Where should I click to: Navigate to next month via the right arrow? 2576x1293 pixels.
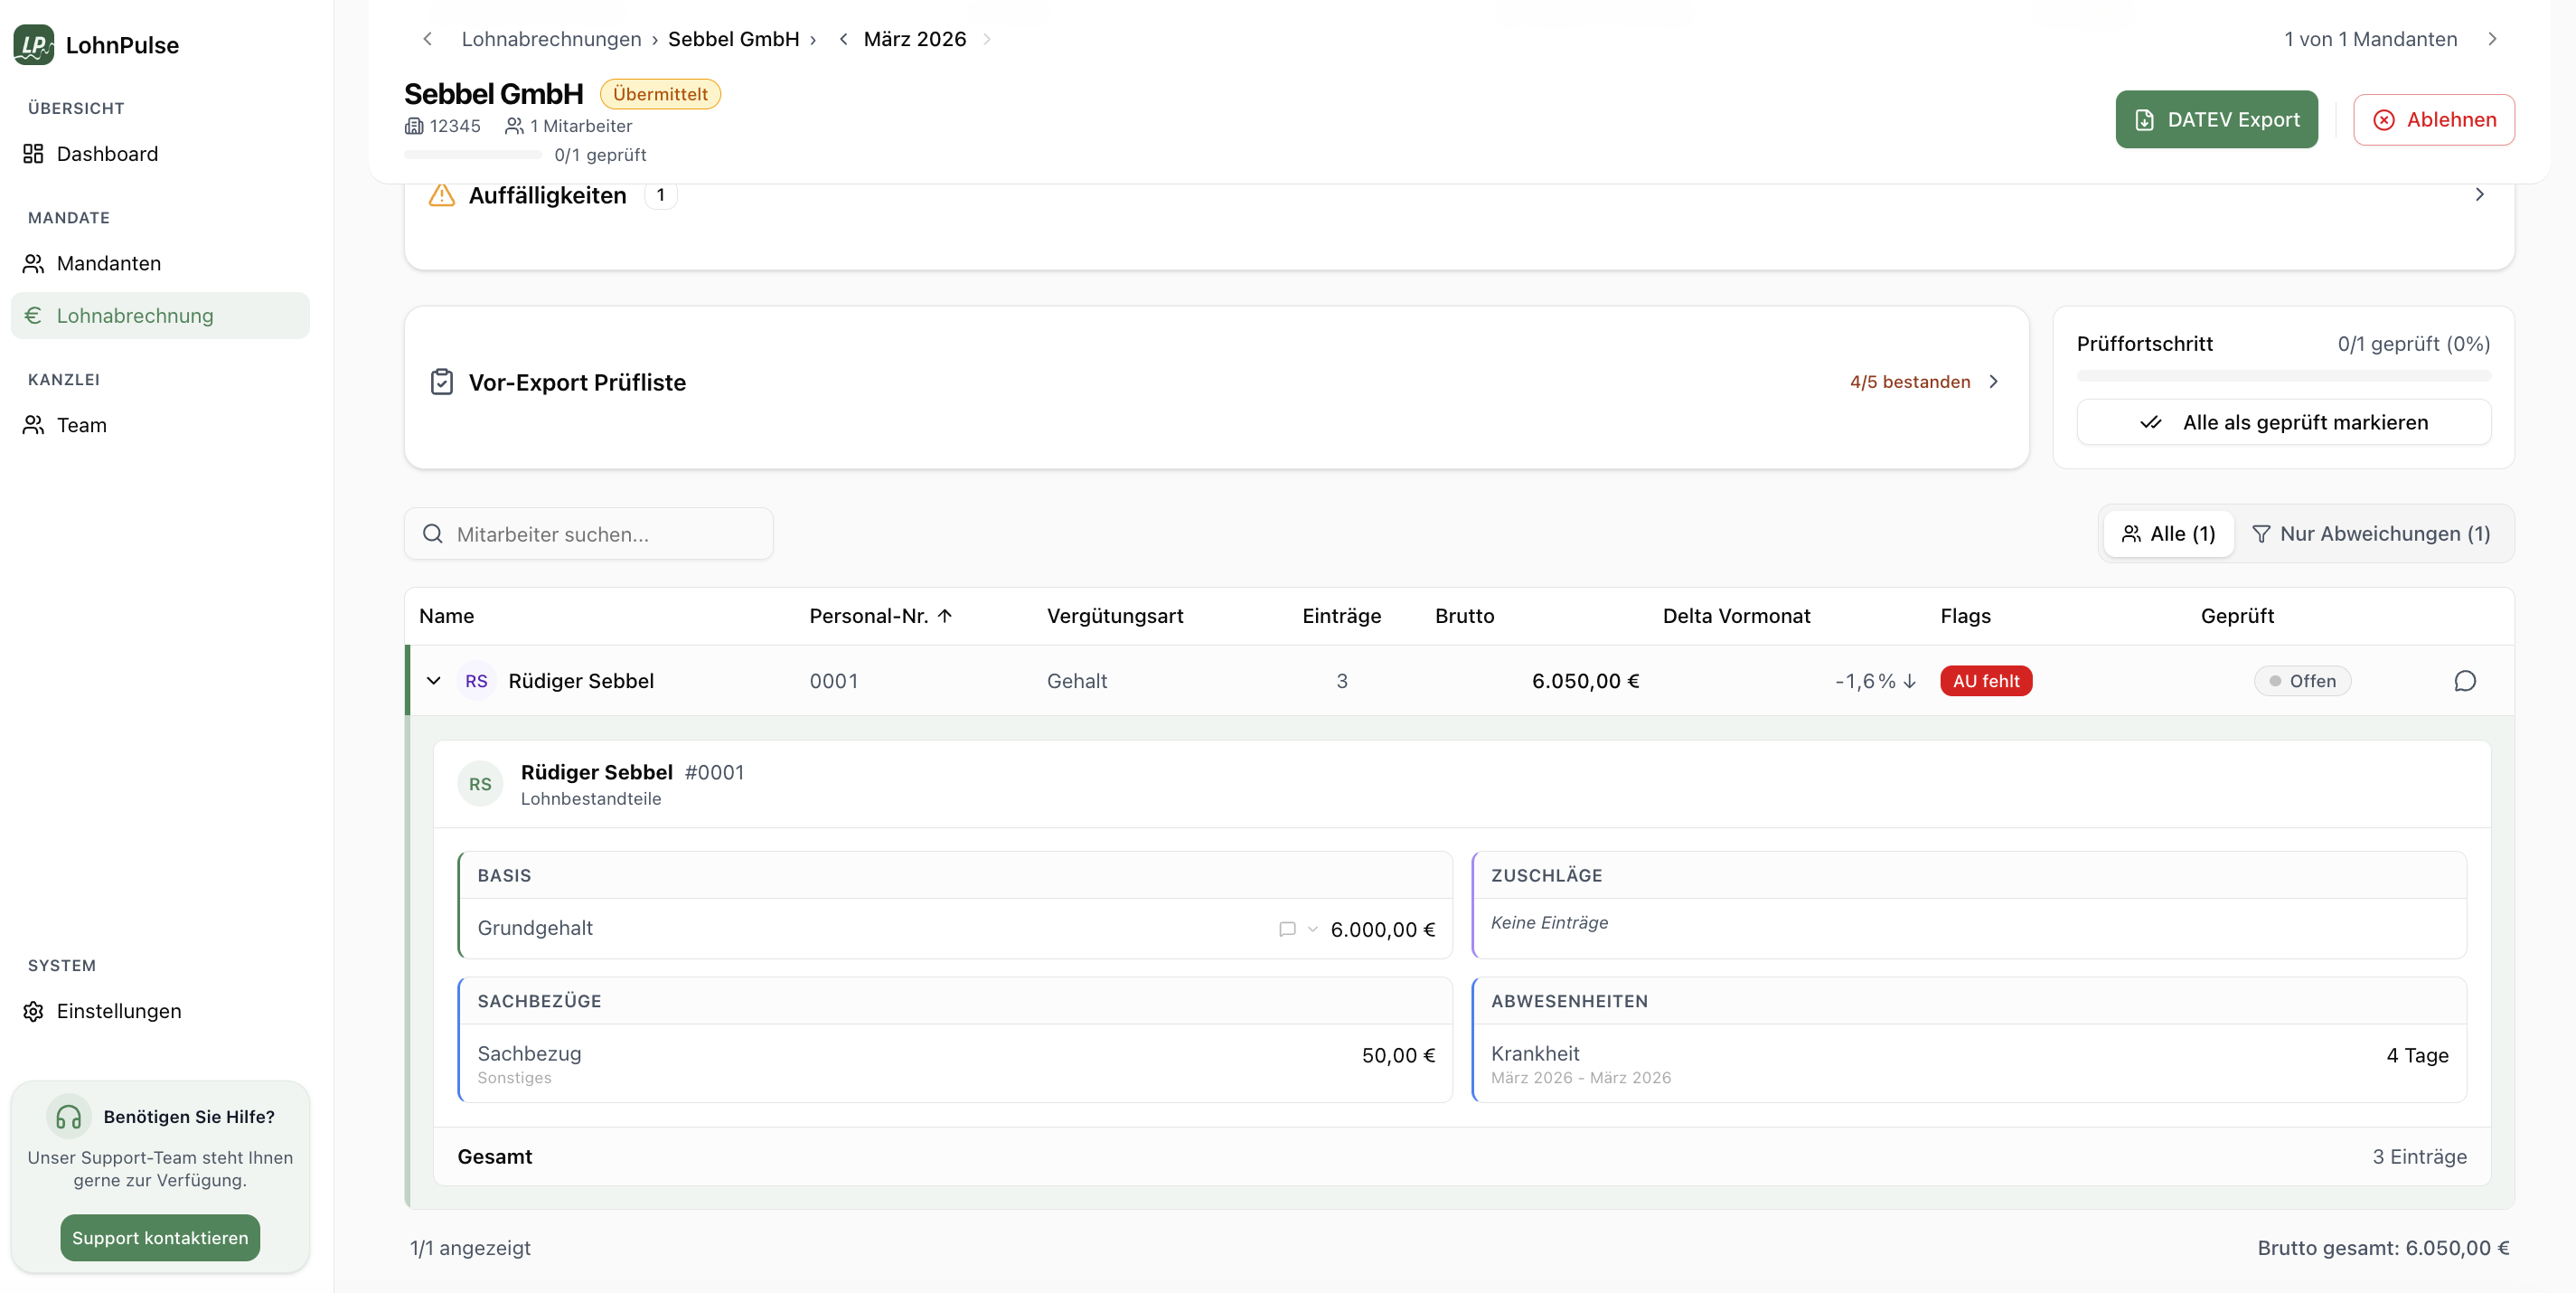click(988, 39)
